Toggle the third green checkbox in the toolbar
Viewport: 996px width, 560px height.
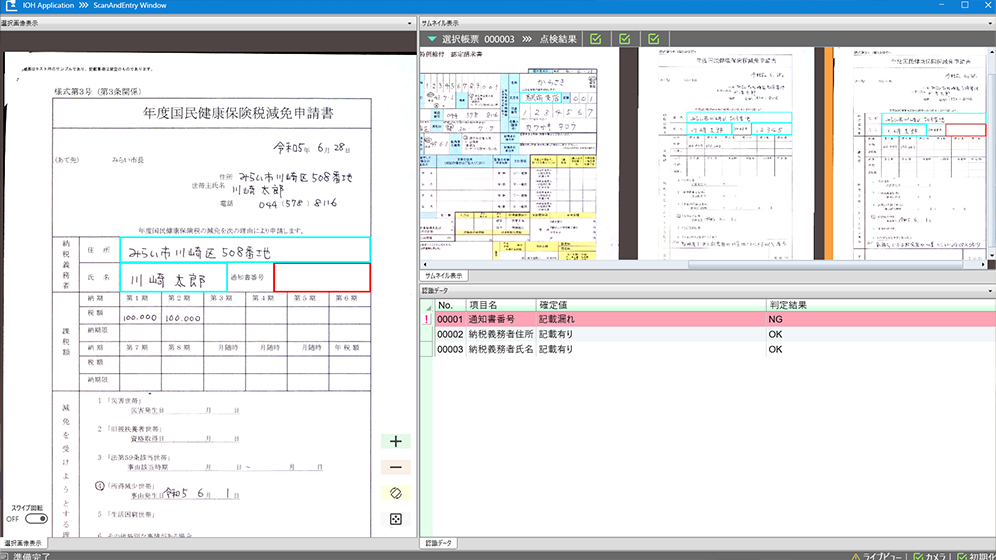click(654, 39)
